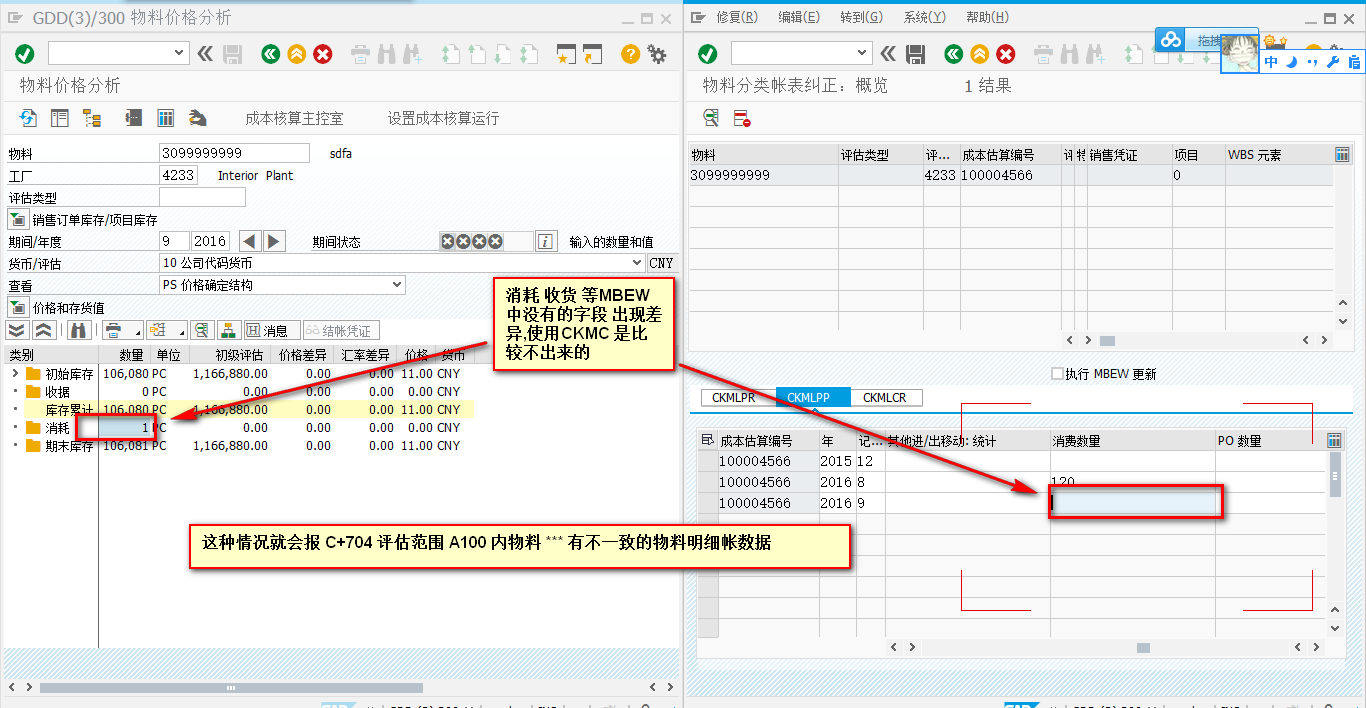The height and width of the screenshot is (708, 1366).
Task: Click the colored hierarchy structure icon near 消息
Action: click(229, 329)
